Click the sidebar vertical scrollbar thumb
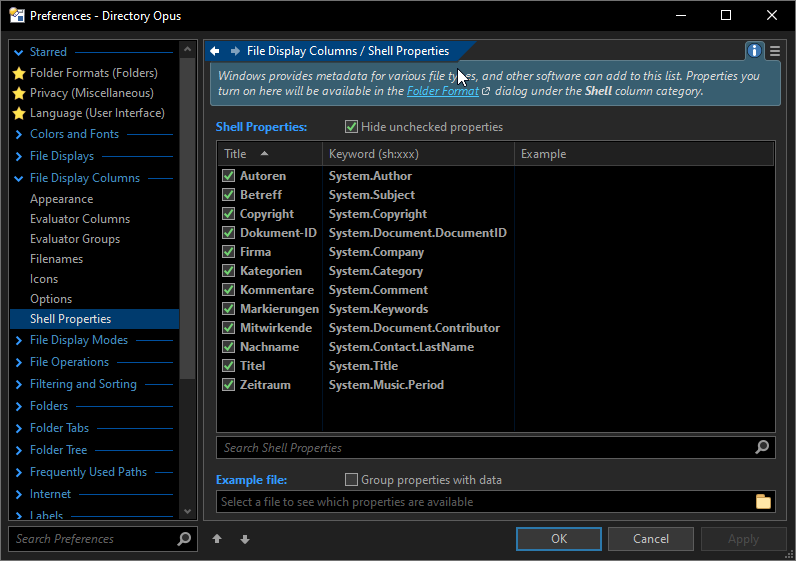Screen dimensions: 796x561 [187, 218]
